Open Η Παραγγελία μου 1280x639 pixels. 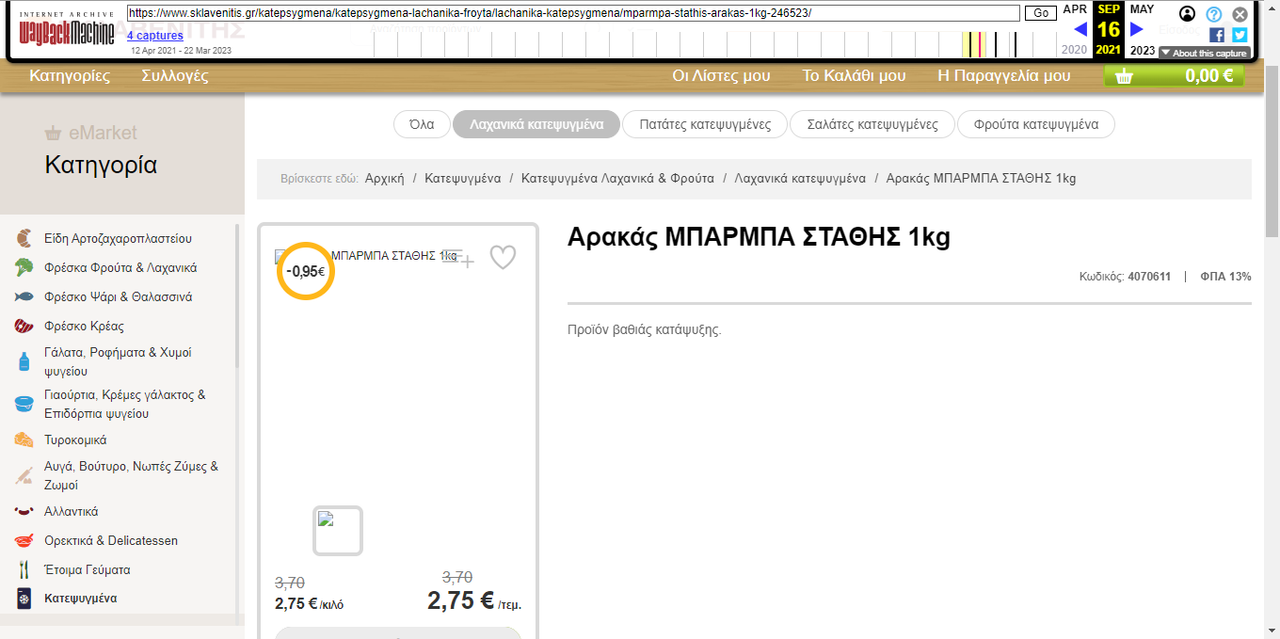point(1004,75)
